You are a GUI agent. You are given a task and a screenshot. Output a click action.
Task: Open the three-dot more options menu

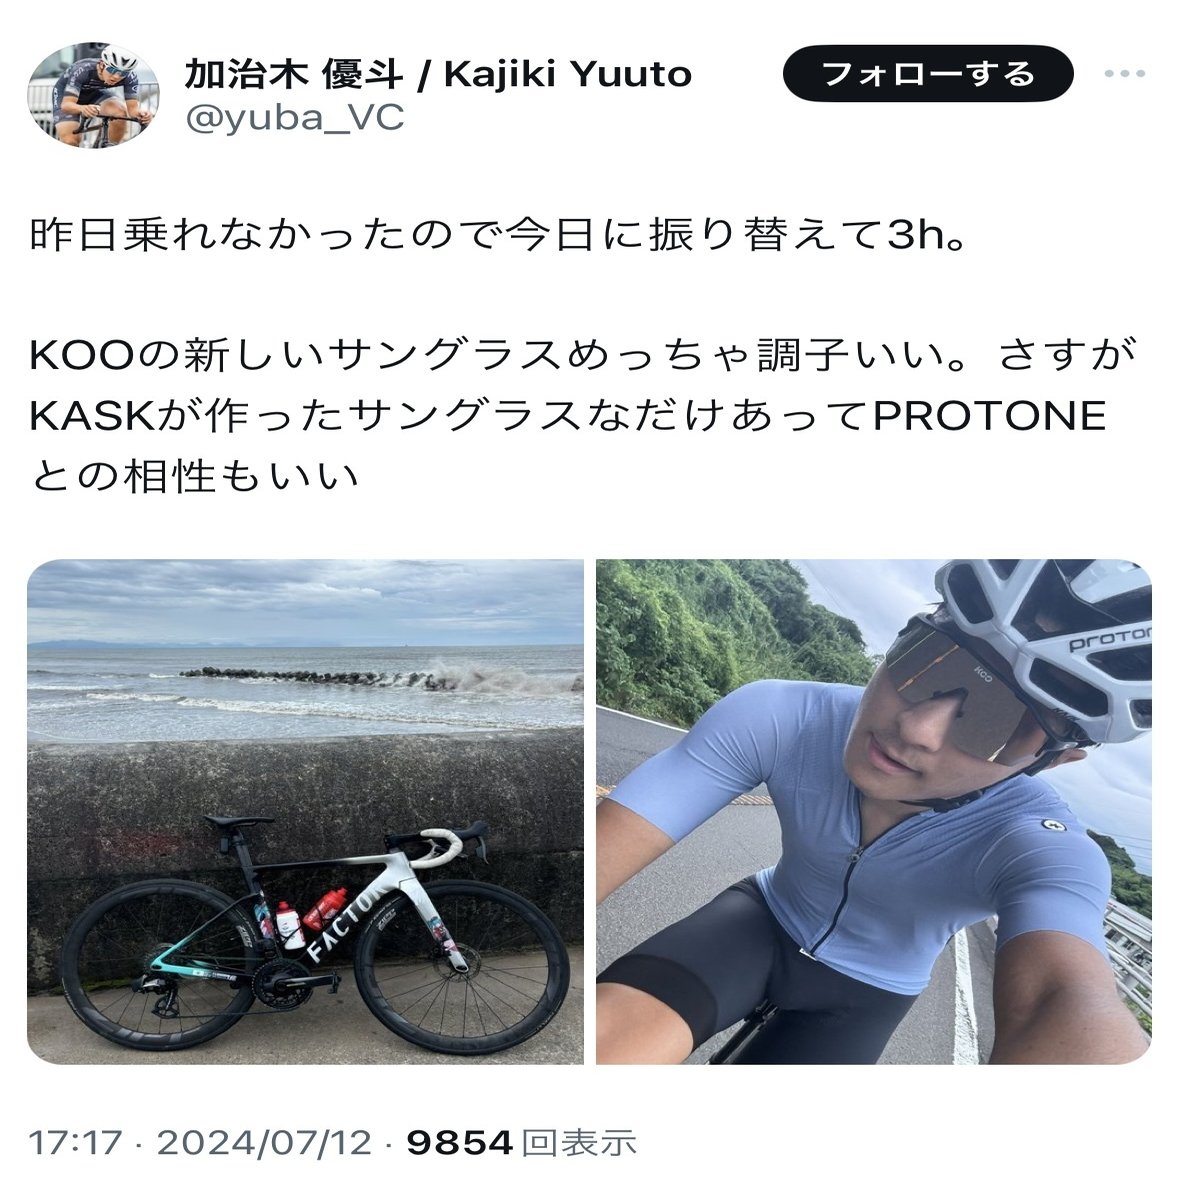[x=1125, y=74]
